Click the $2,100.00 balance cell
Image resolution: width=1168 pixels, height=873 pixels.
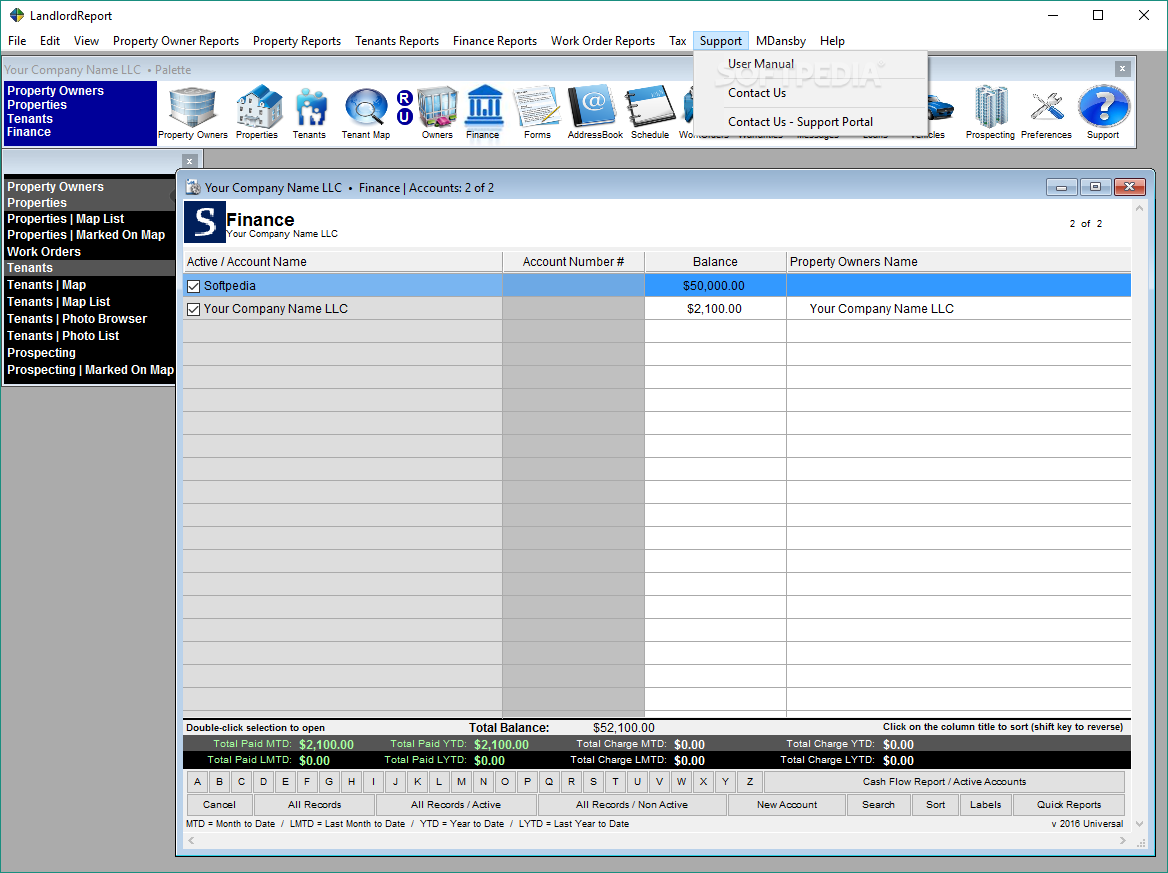[715, 309]
